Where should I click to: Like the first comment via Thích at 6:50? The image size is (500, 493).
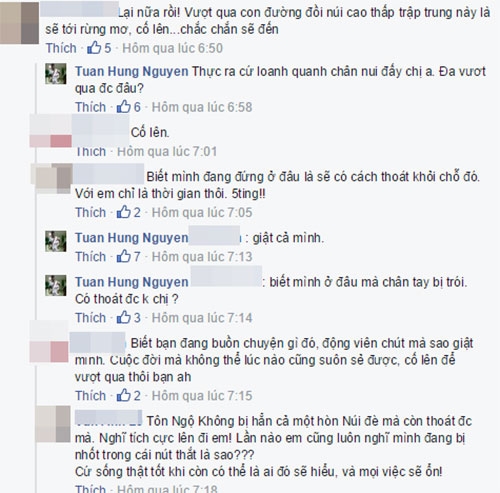[x=61, y=48]
